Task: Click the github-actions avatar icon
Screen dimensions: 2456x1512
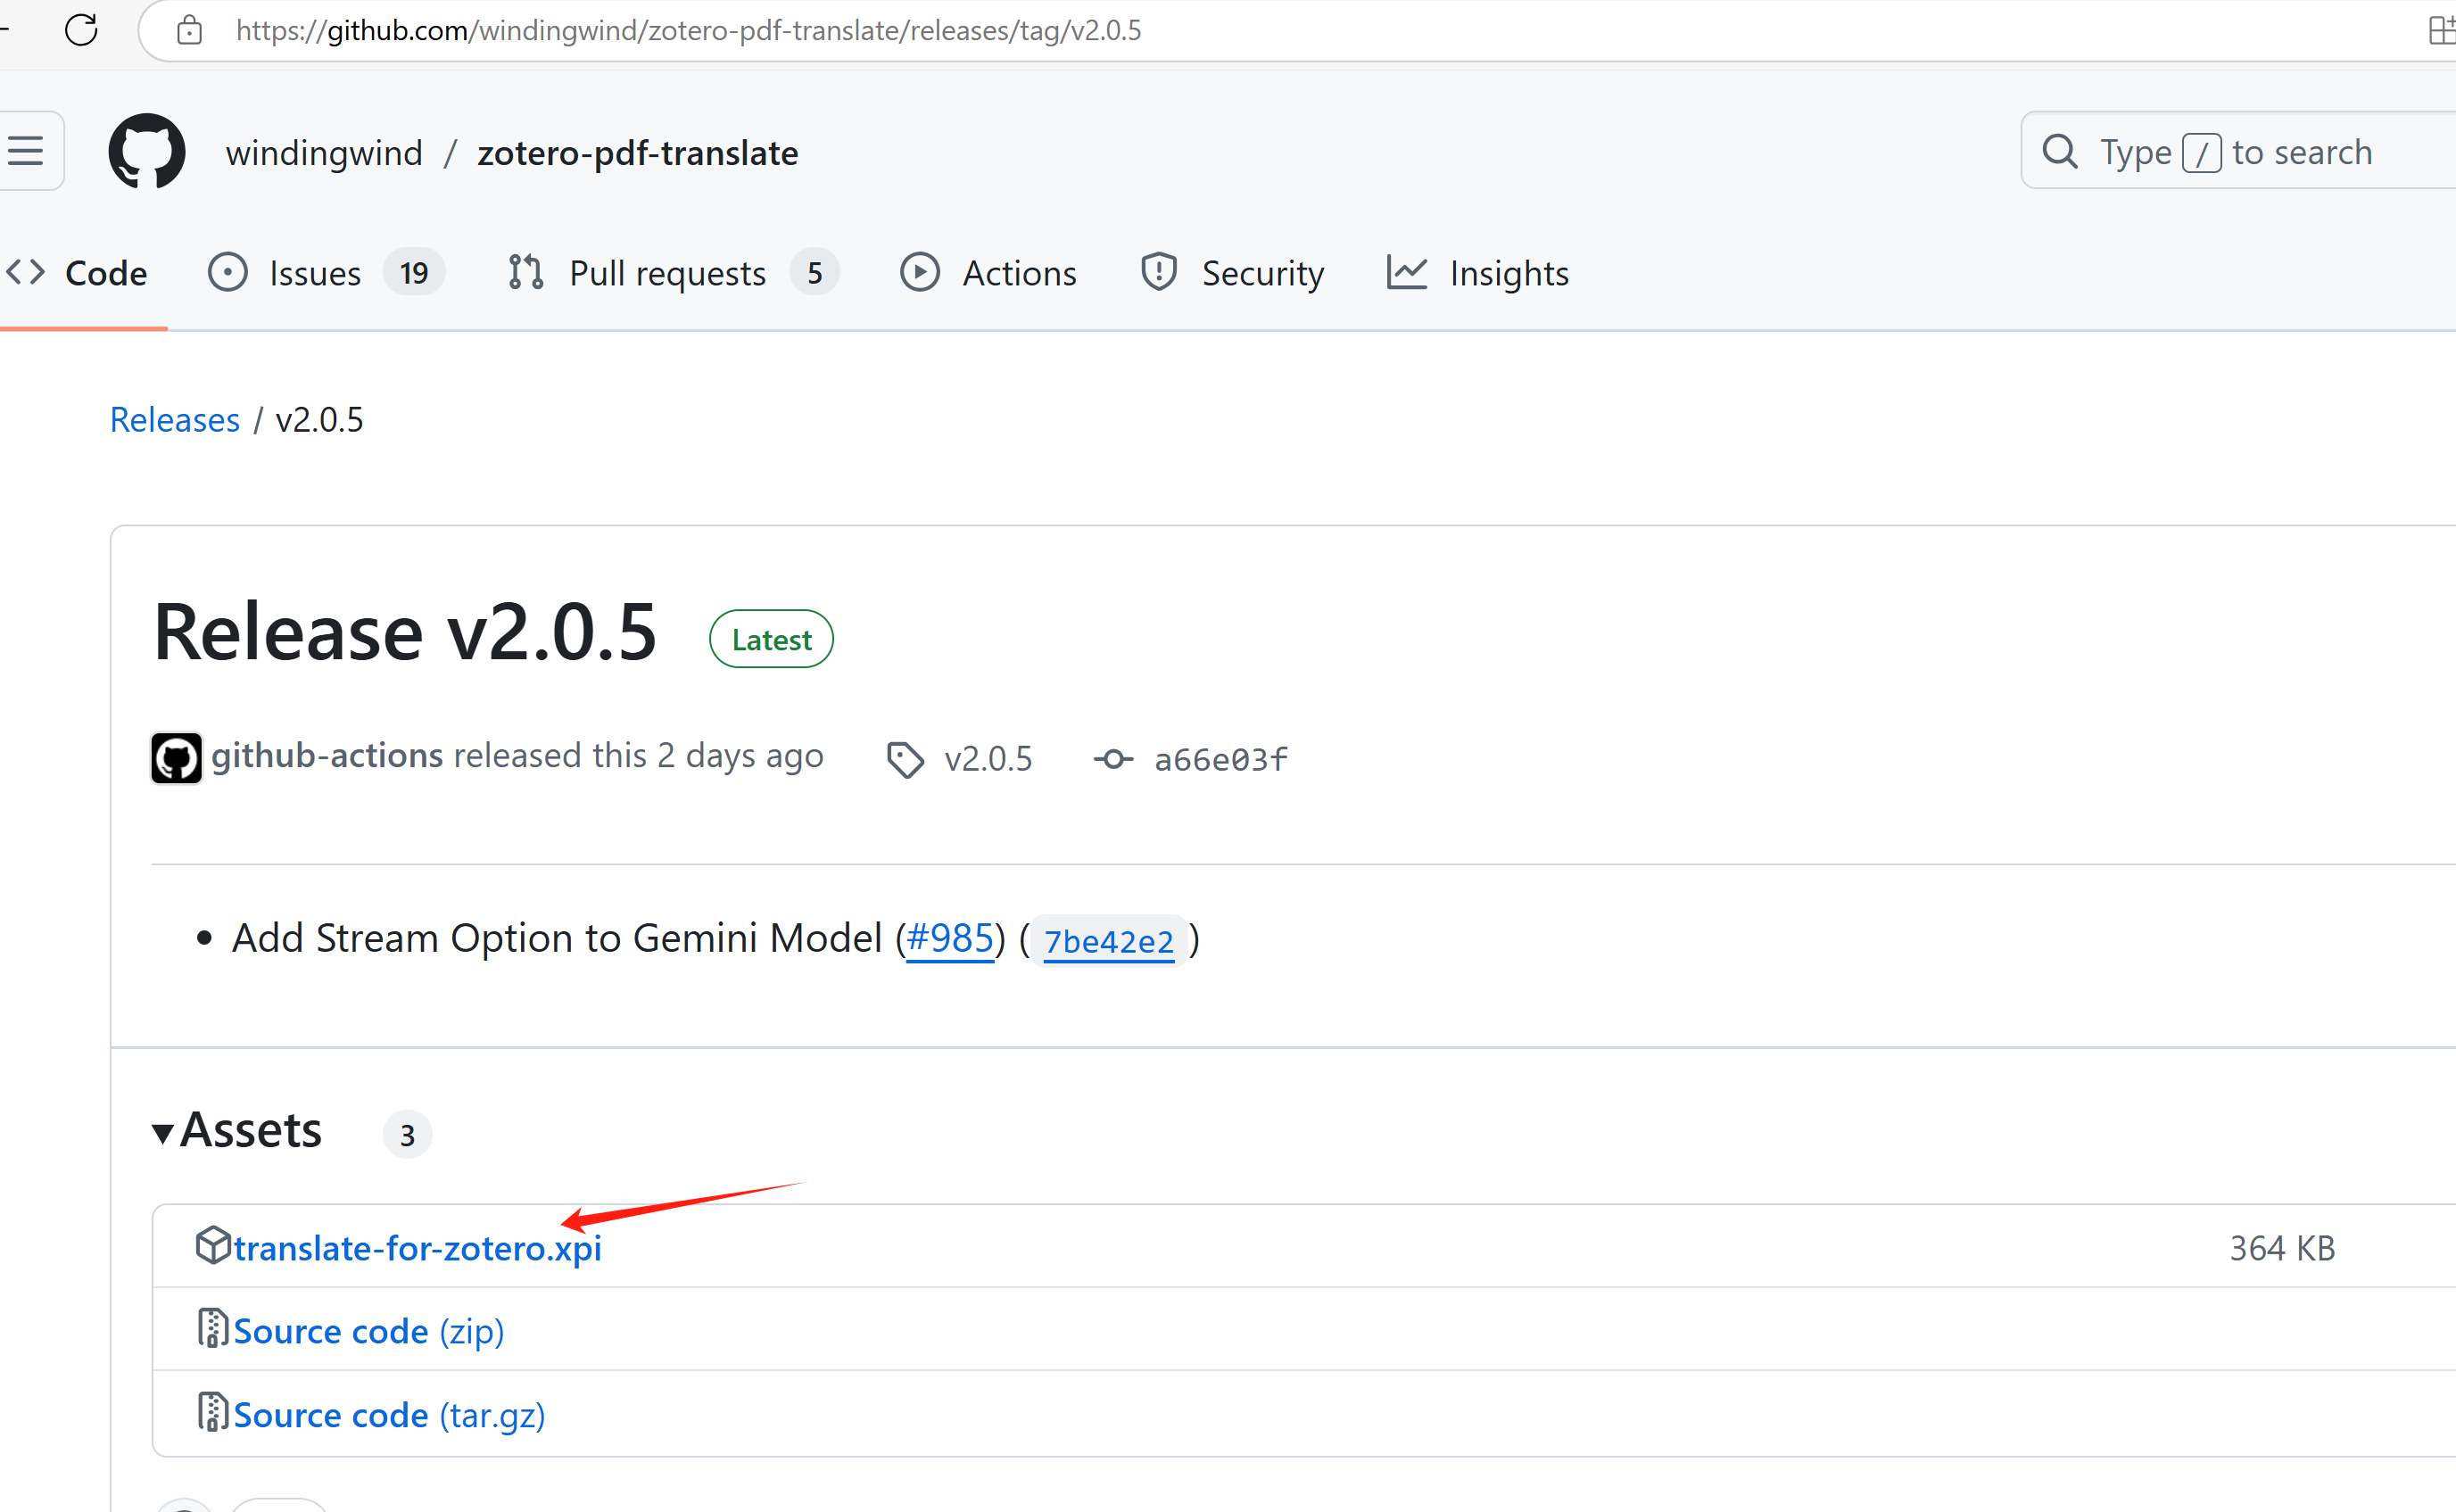Action: pos(176,757)
